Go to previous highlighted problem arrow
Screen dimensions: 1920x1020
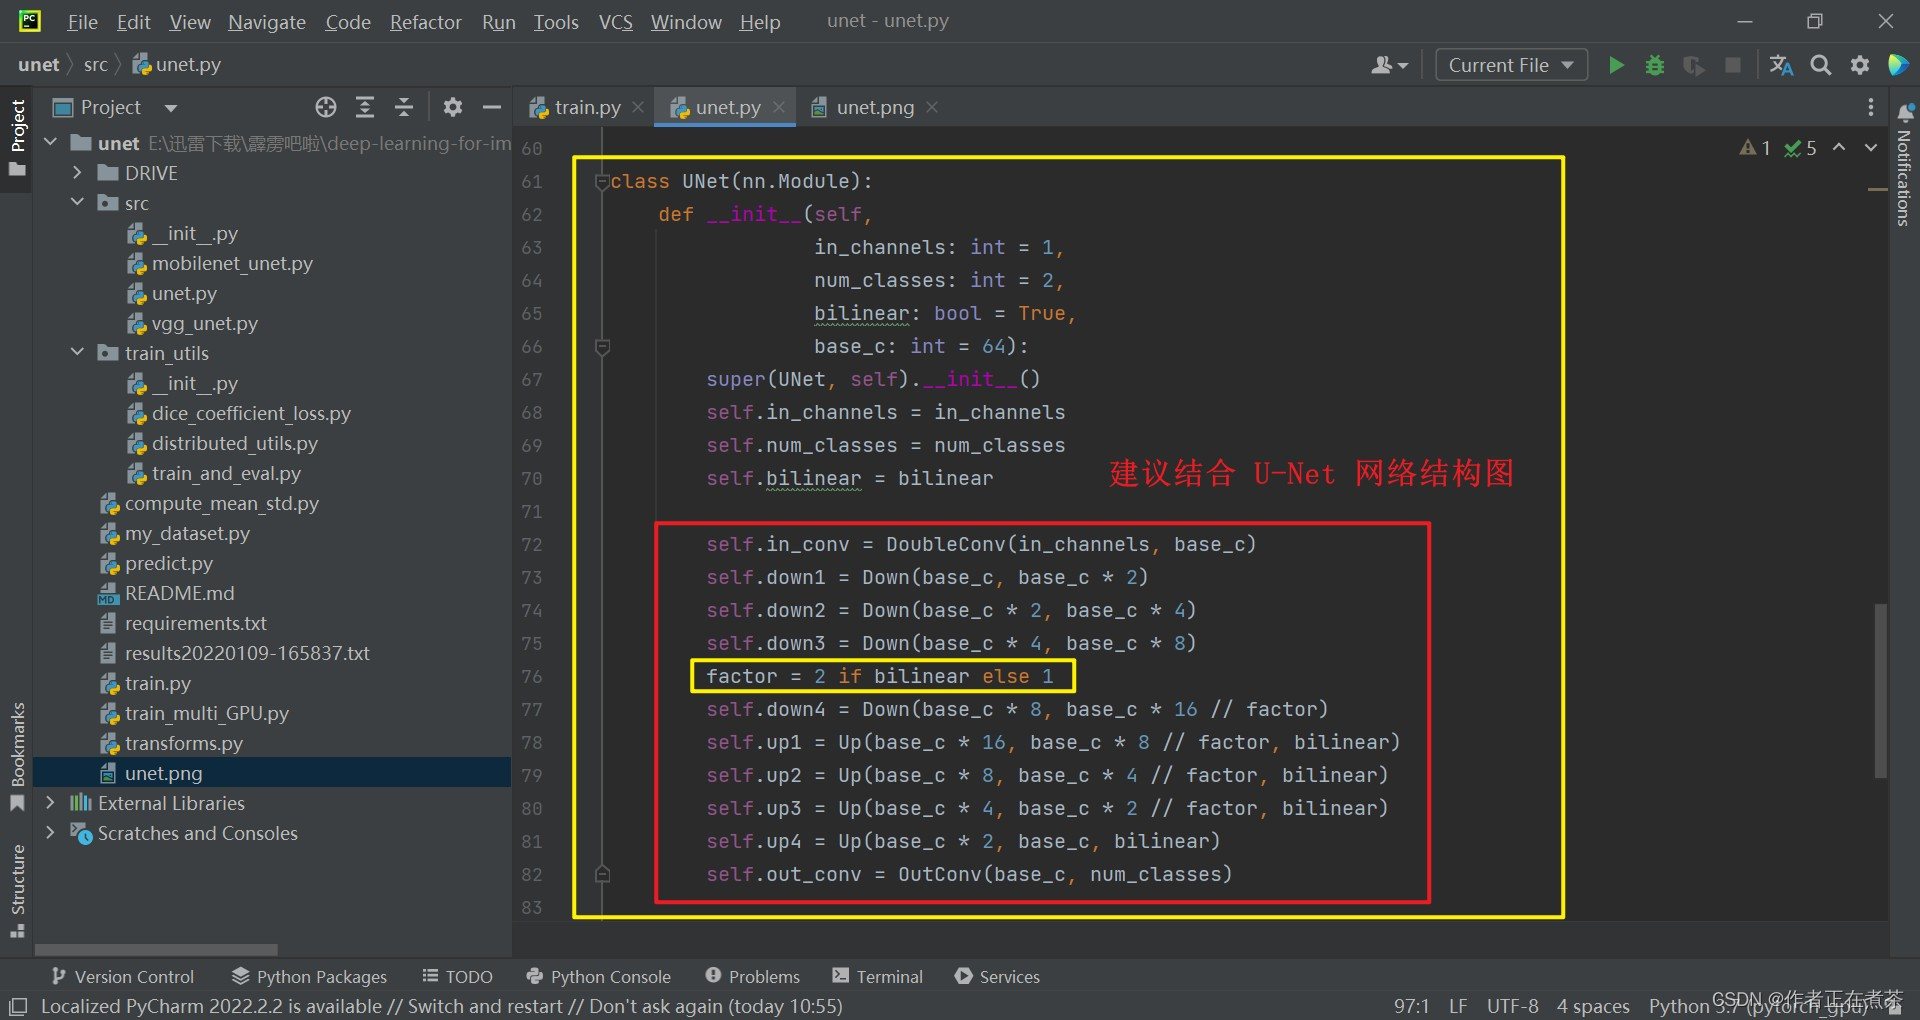click(1839, 148)
